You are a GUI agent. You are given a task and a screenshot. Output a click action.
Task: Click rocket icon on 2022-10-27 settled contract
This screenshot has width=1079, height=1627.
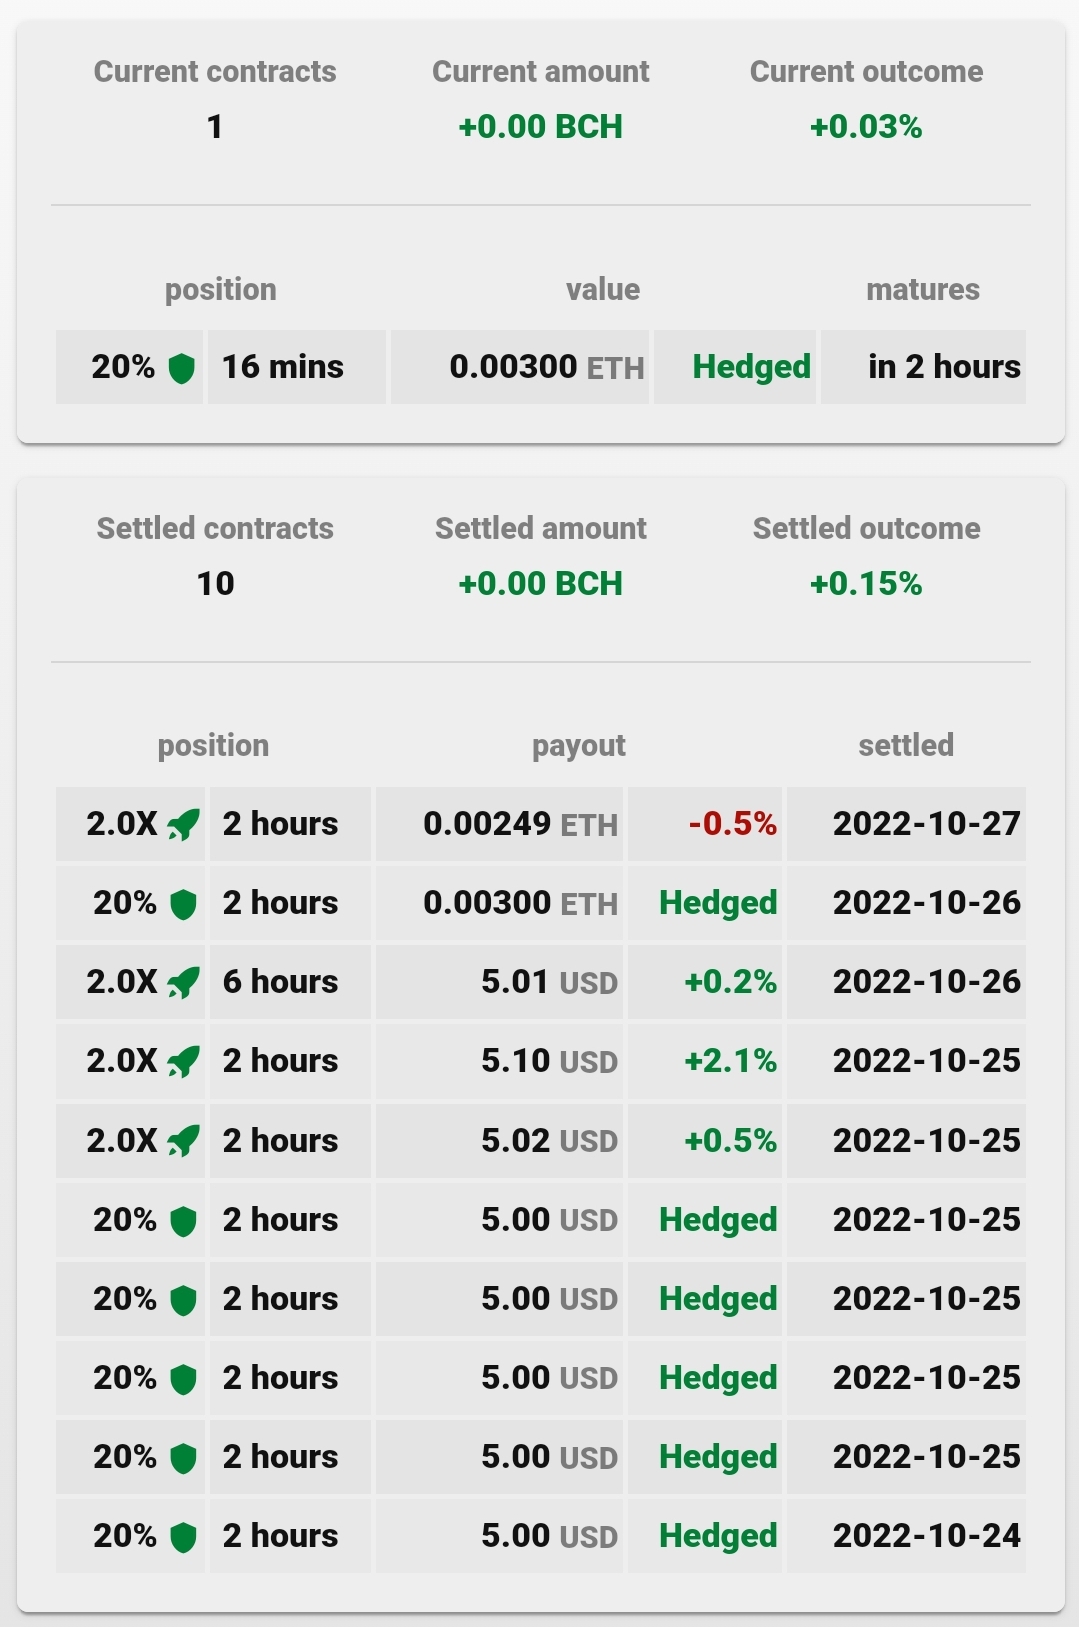click(x=183, y=825)
